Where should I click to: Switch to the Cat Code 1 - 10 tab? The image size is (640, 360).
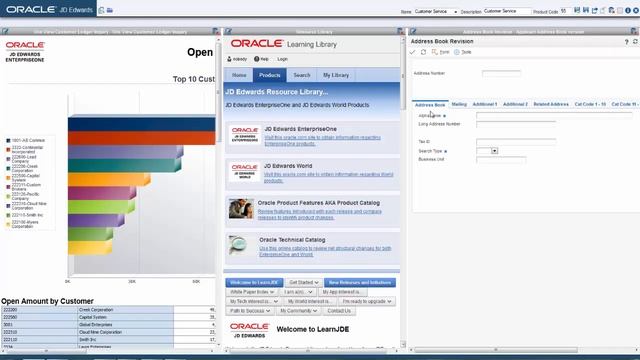pos(590,104)
